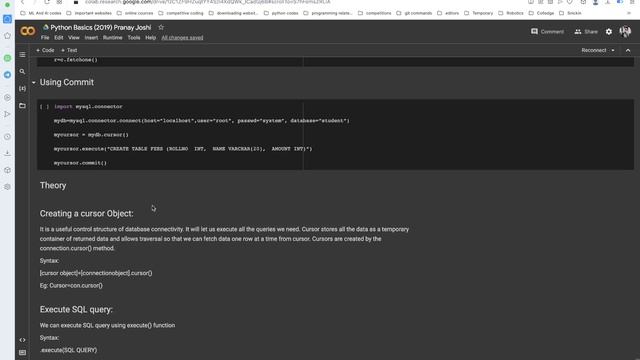Click the gear icon in browser left sidebar
Viewport: 640px width, 360px height.
(7, 187)
